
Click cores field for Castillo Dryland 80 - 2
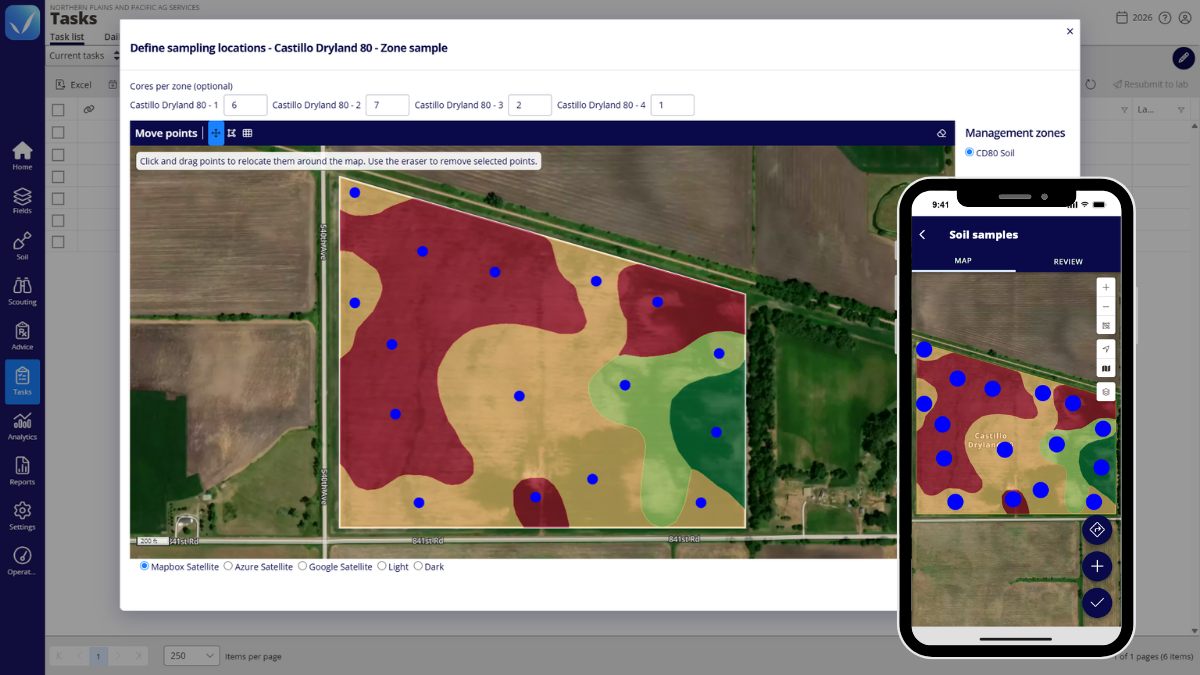388,105
